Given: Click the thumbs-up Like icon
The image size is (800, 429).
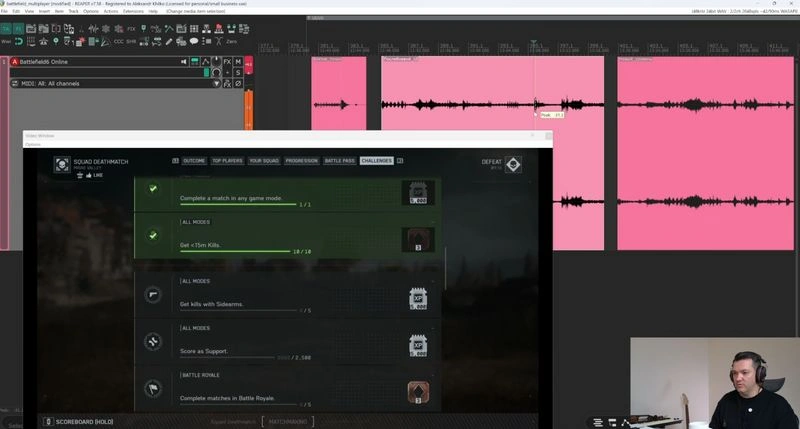Looking at the screenshot, I should tap(89, 175).
